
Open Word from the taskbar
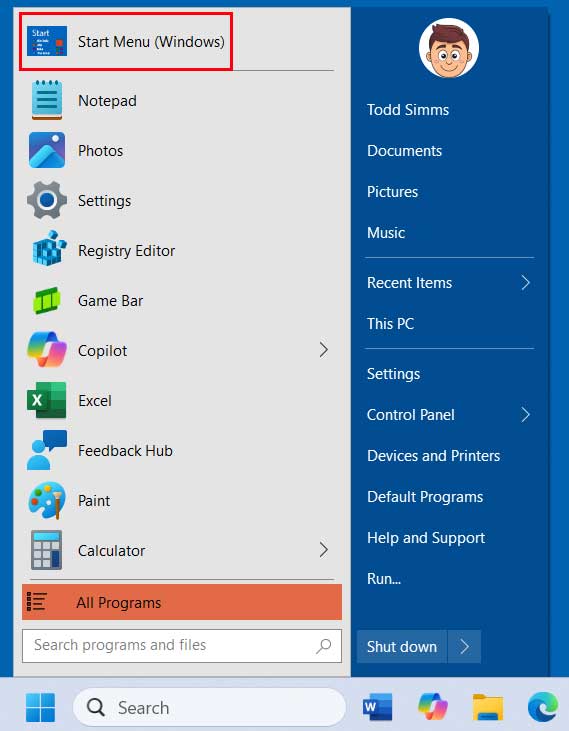tap(377, 707)
